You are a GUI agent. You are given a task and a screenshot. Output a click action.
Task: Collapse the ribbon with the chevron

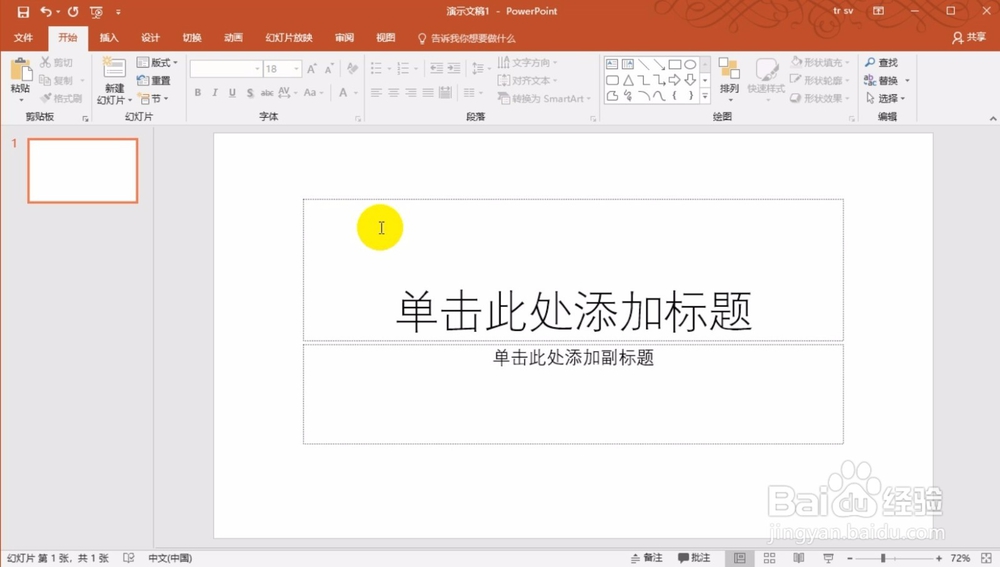point(993,119)
